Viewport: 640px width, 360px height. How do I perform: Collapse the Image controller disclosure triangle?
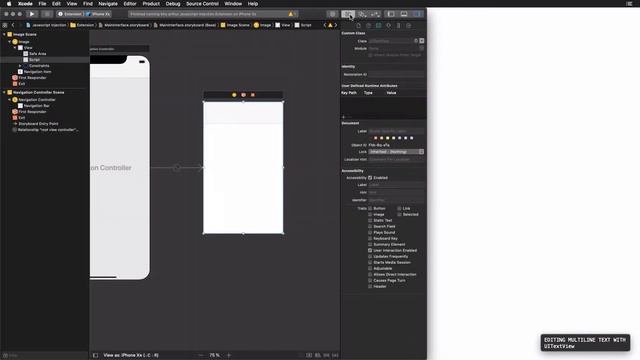pyautogui.click(x=9, y=42)
